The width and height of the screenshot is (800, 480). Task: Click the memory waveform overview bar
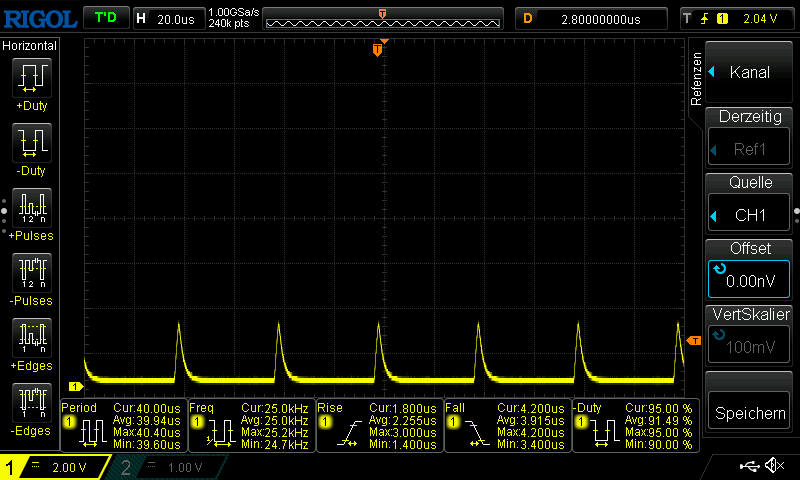tap(383, 19)
